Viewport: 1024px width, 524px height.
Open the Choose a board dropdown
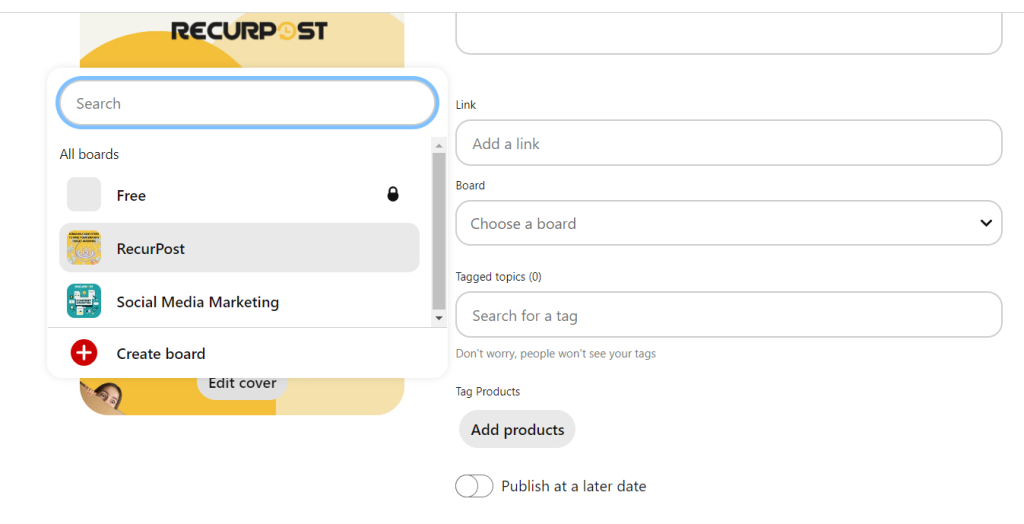point(729,223)
